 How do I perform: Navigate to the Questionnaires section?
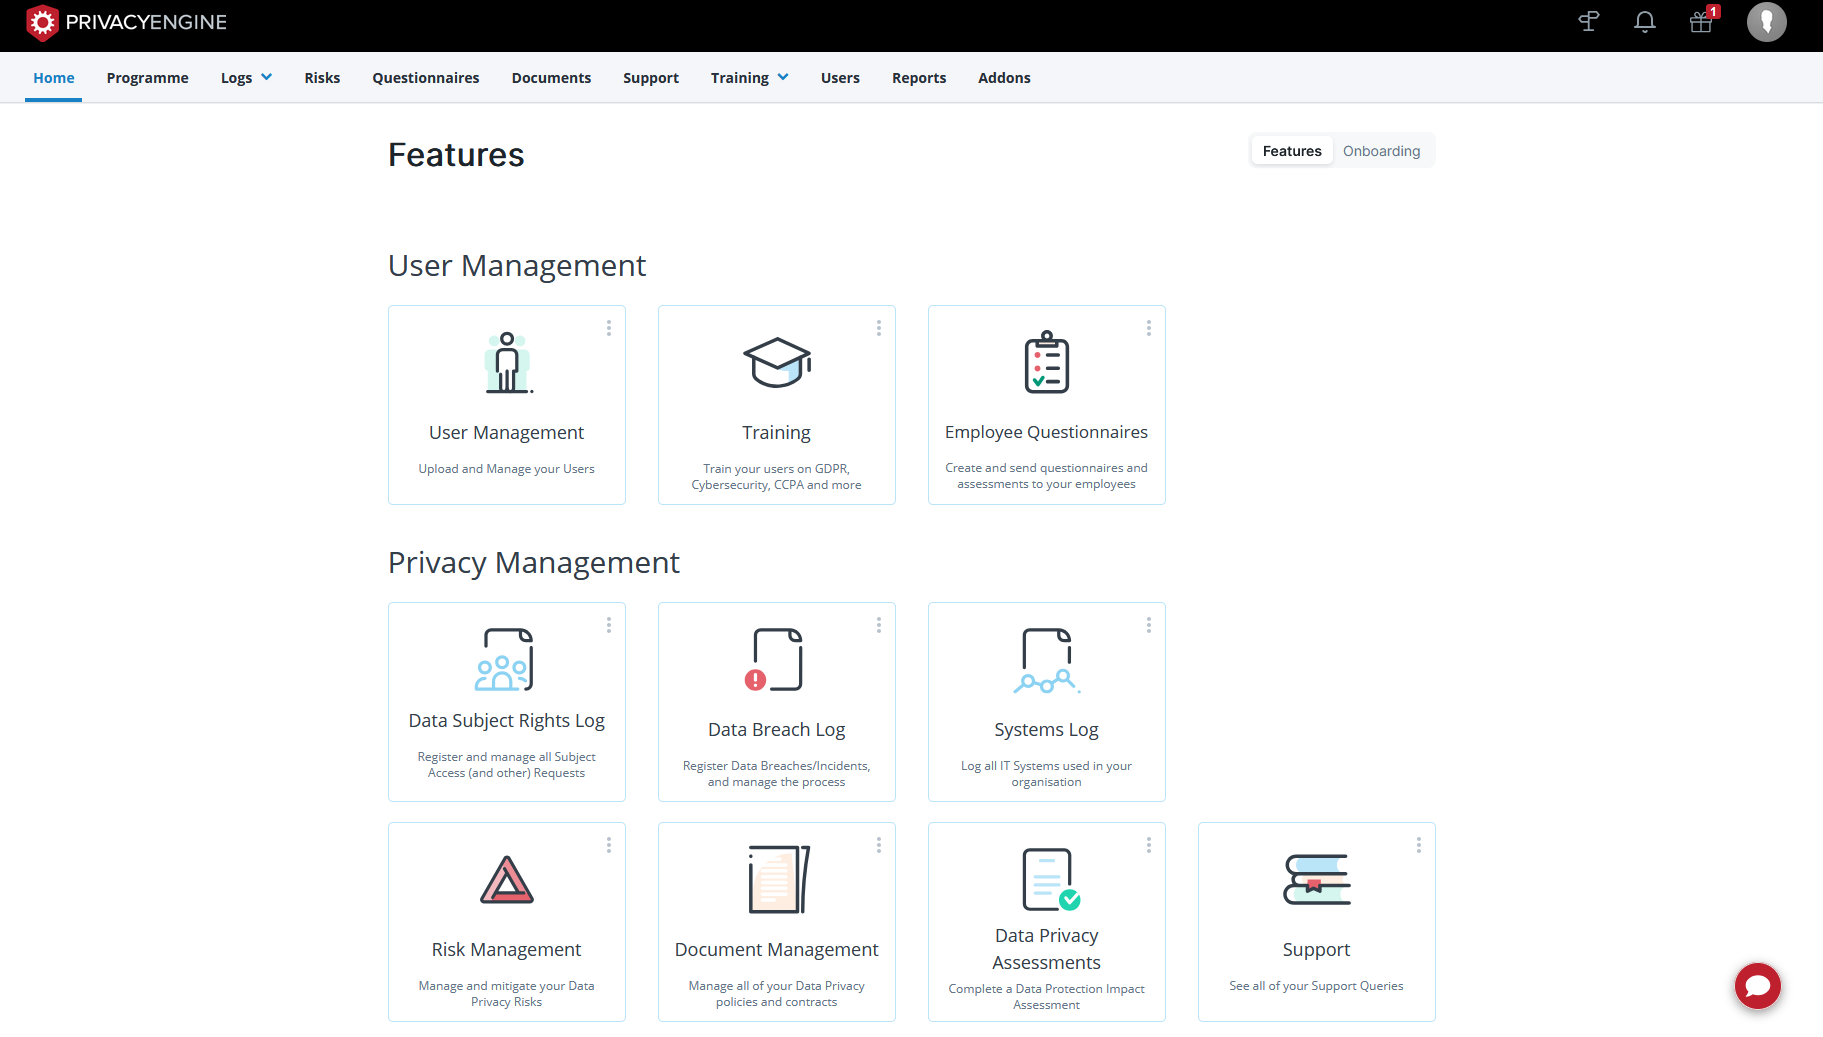click(425, 77)
